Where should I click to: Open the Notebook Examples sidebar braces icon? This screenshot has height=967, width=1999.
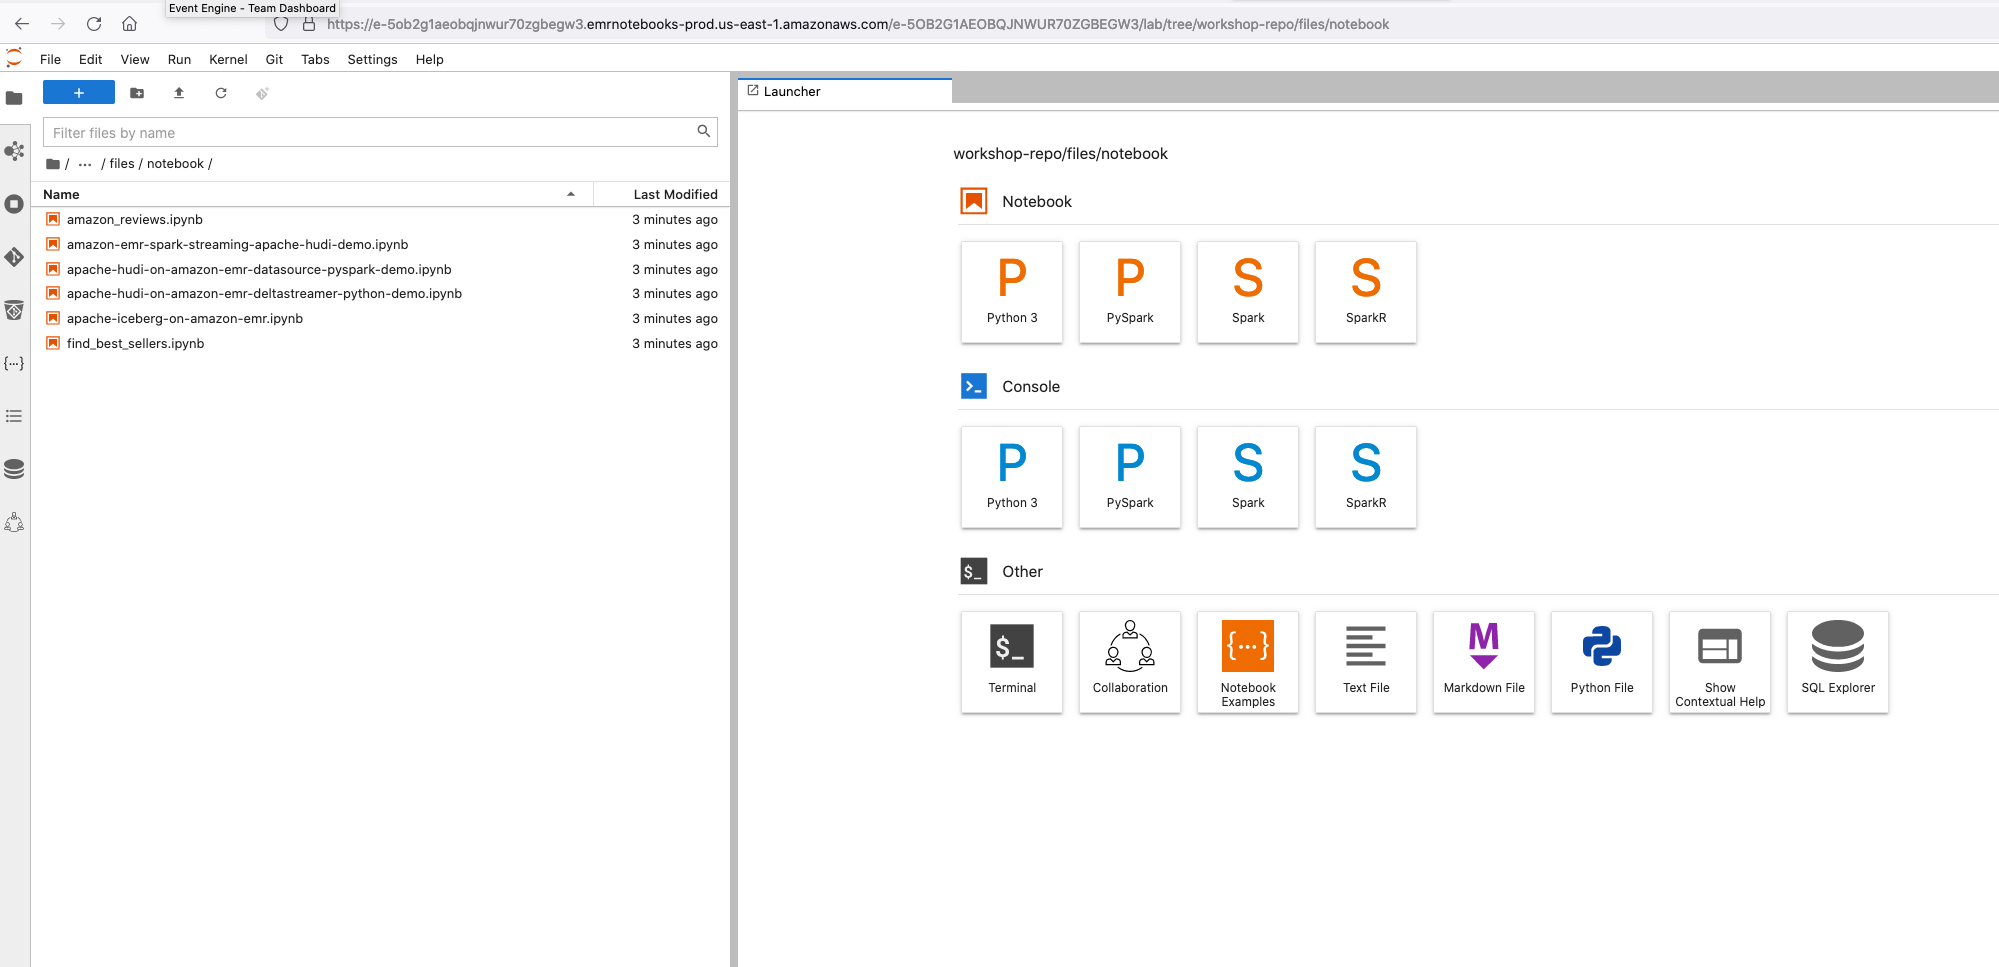(14, 363)
